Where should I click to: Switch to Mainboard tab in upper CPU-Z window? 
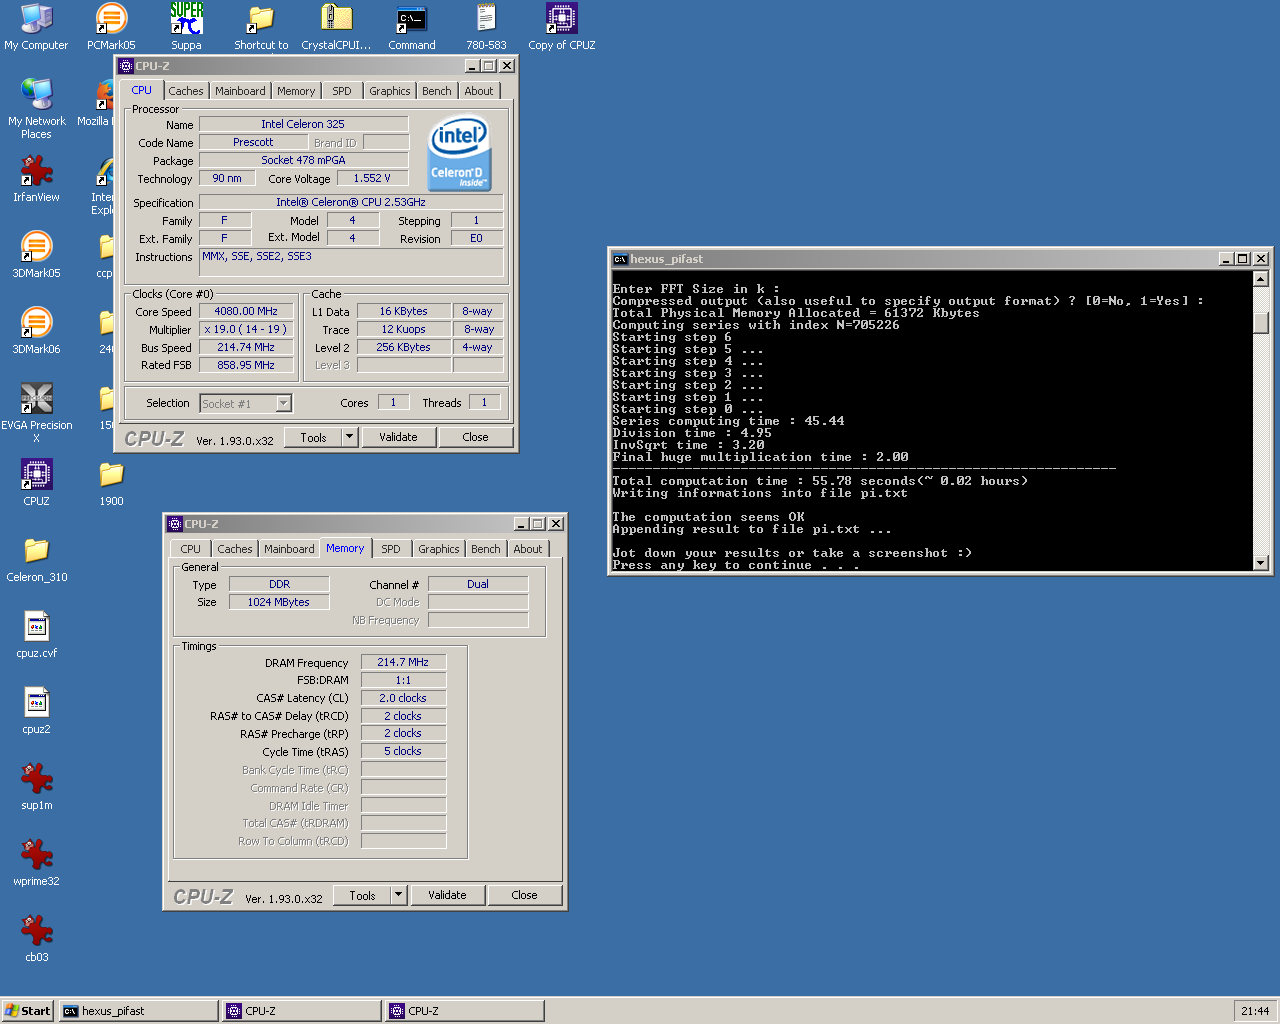240,91
